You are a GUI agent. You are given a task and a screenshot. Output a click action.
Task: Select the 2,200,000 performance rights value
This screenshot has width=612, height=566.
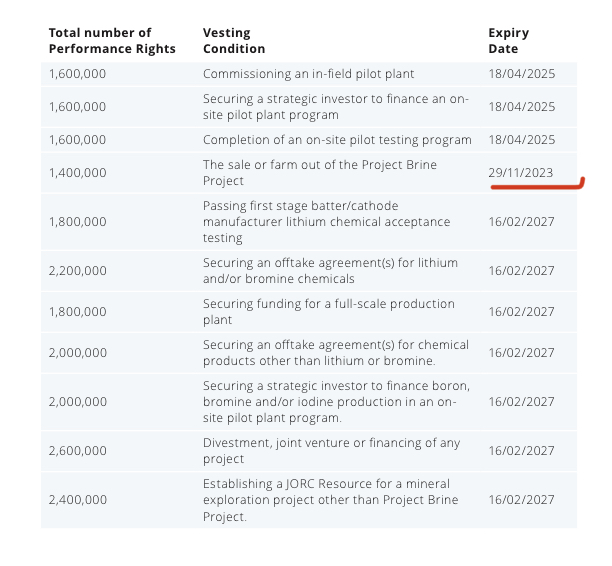77,271
